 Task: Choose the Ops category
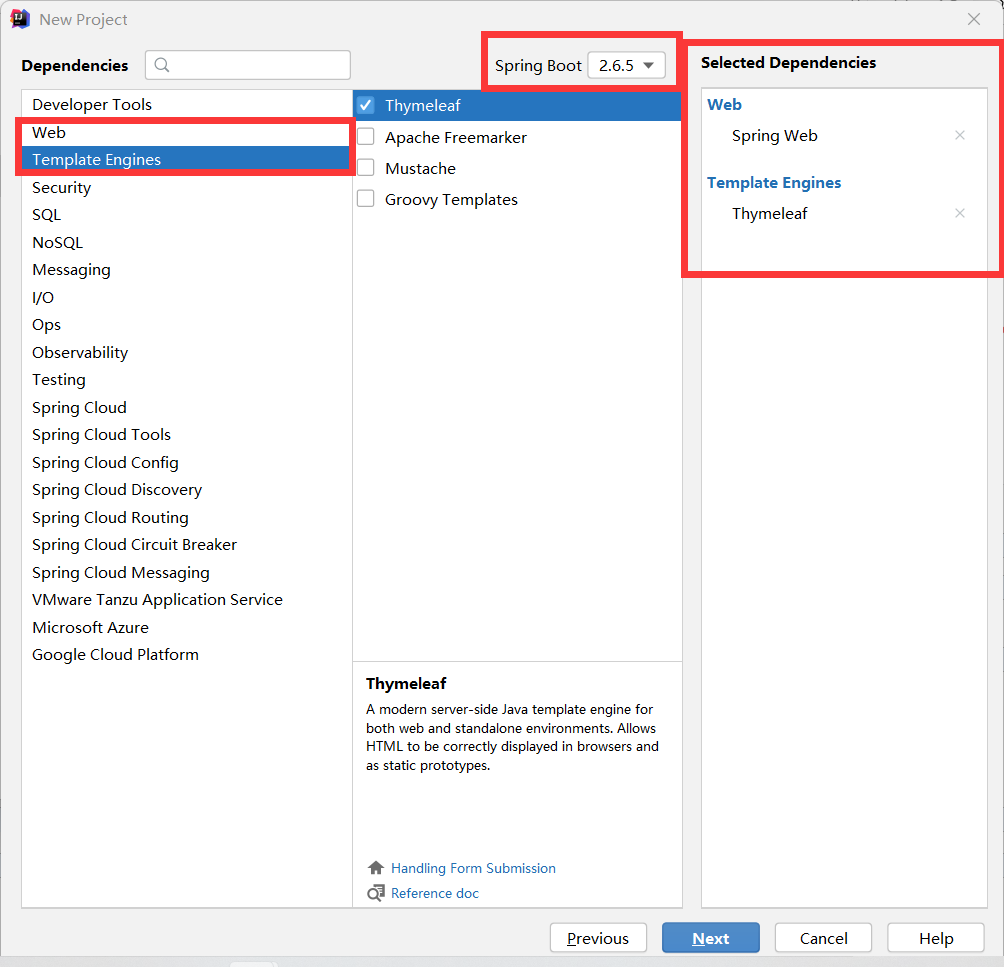coord(186,325)
